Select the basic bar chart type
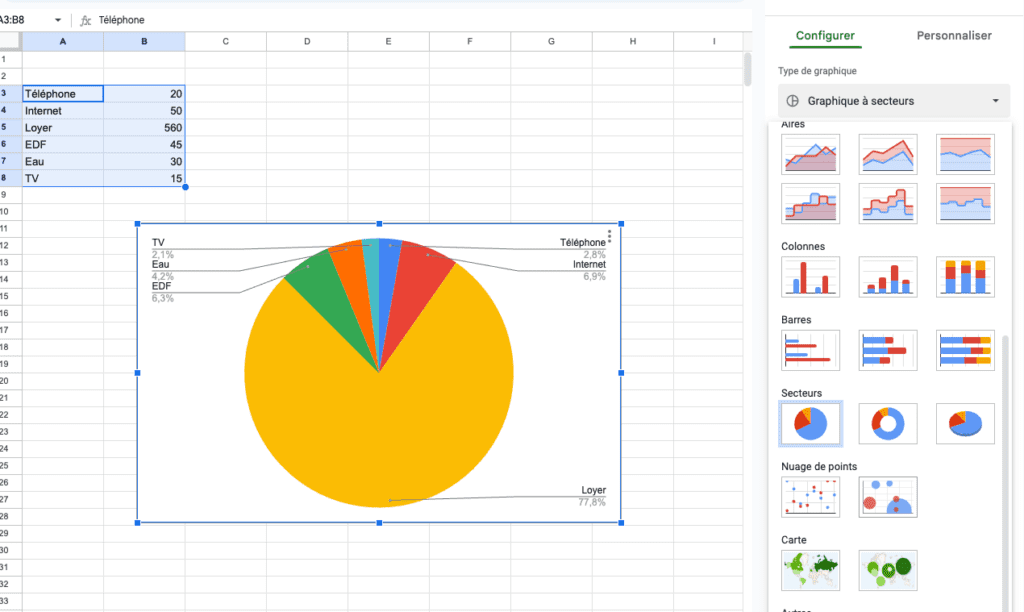This screenshot has height=612, width=1024. click(810, 350)
